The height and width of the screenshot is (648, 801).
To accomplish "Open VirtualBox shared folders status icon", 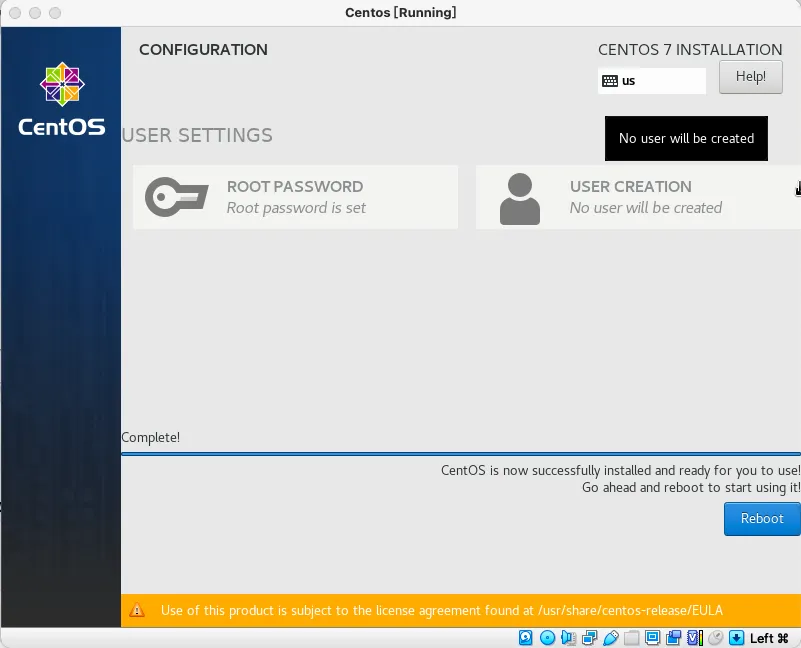I will point(632,637).
